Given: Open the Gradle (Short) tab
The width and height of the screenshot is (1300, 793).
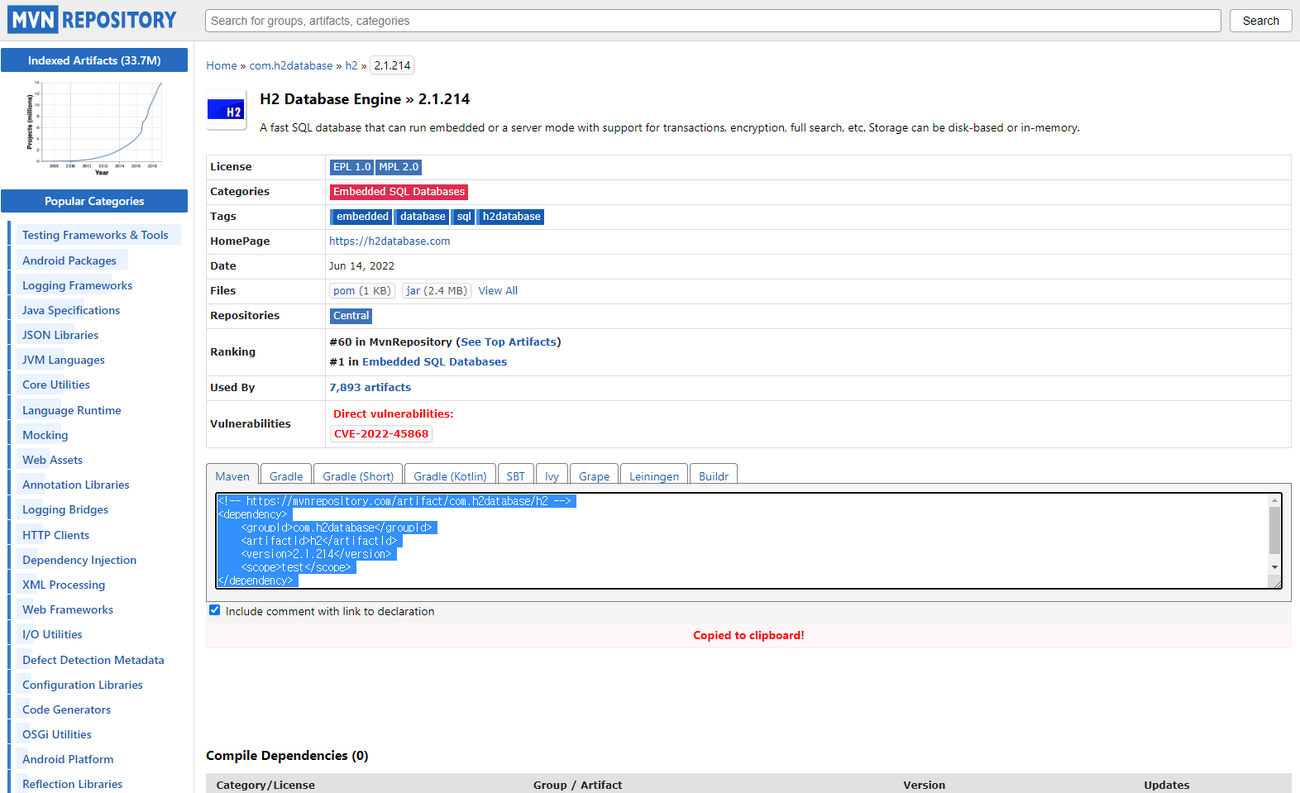Looking at the screenshot, I should point(358,476).
